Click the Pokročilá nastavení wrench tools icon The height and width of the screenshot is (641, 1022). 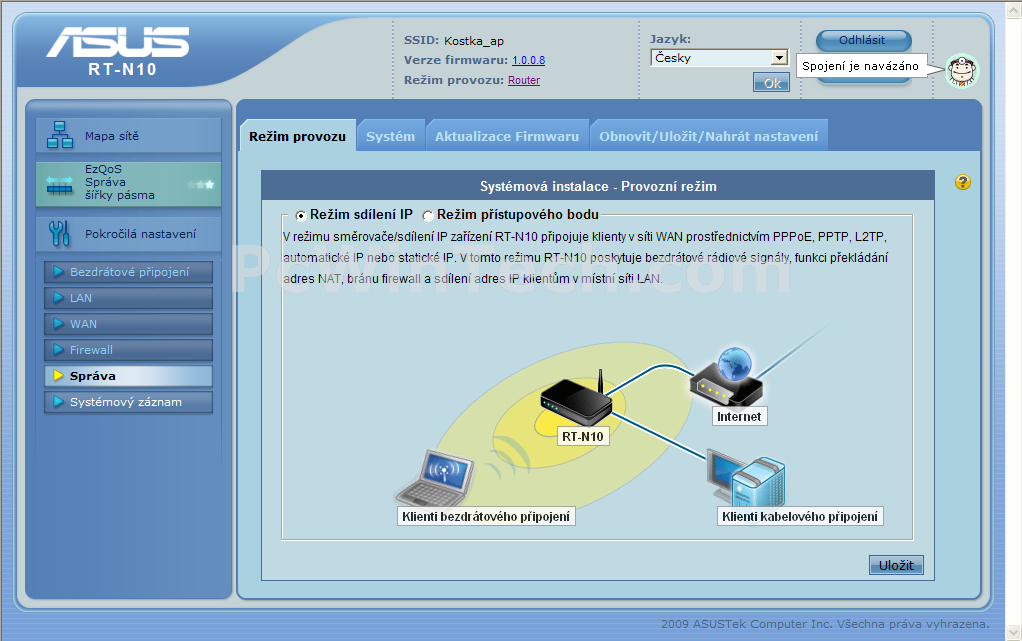59,233
